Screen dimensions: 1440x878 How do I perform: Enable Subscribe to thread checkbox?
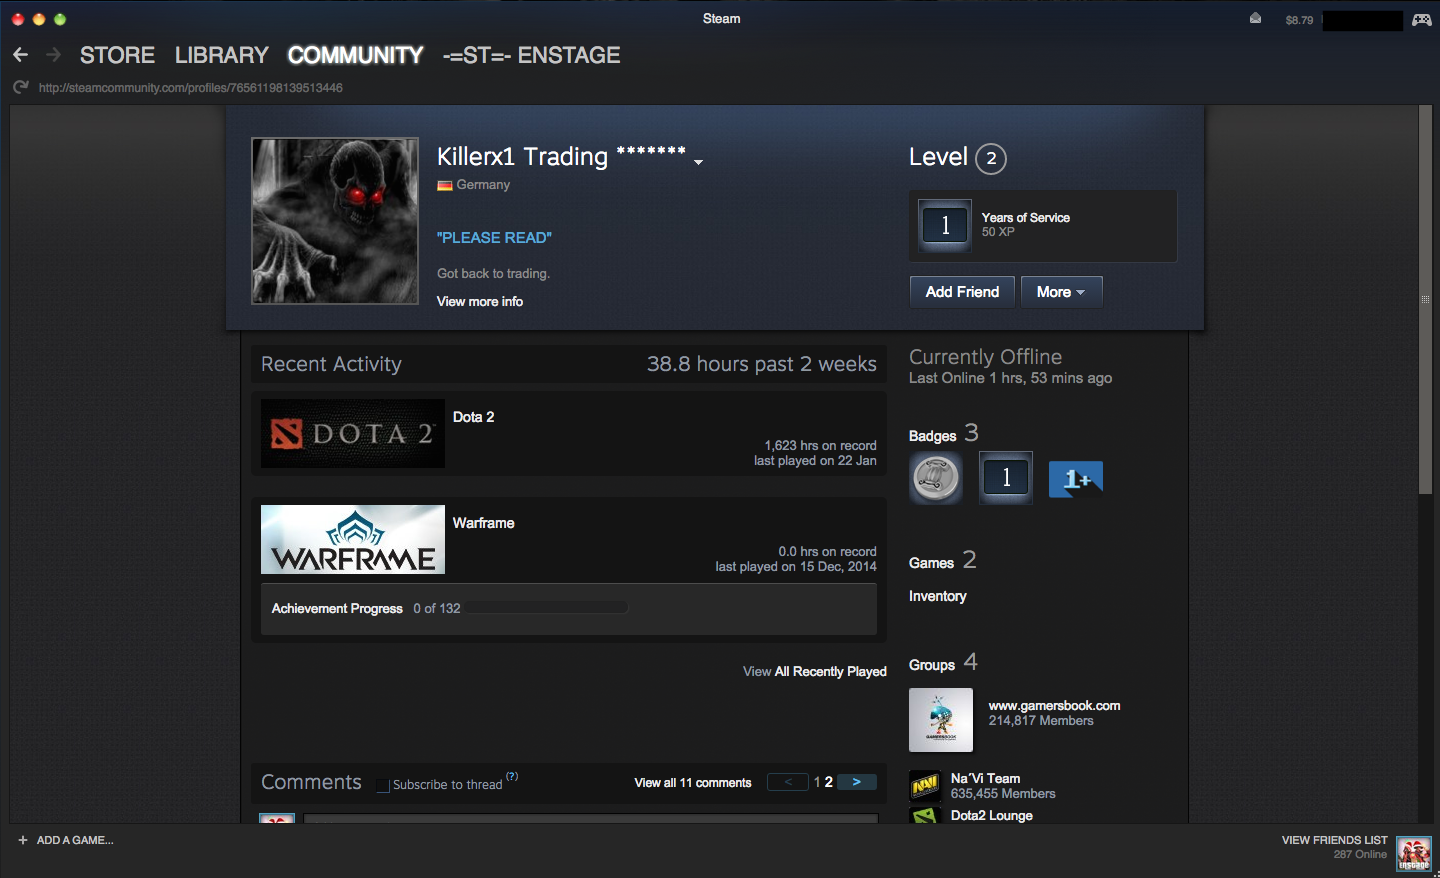[x=383, y=785]
